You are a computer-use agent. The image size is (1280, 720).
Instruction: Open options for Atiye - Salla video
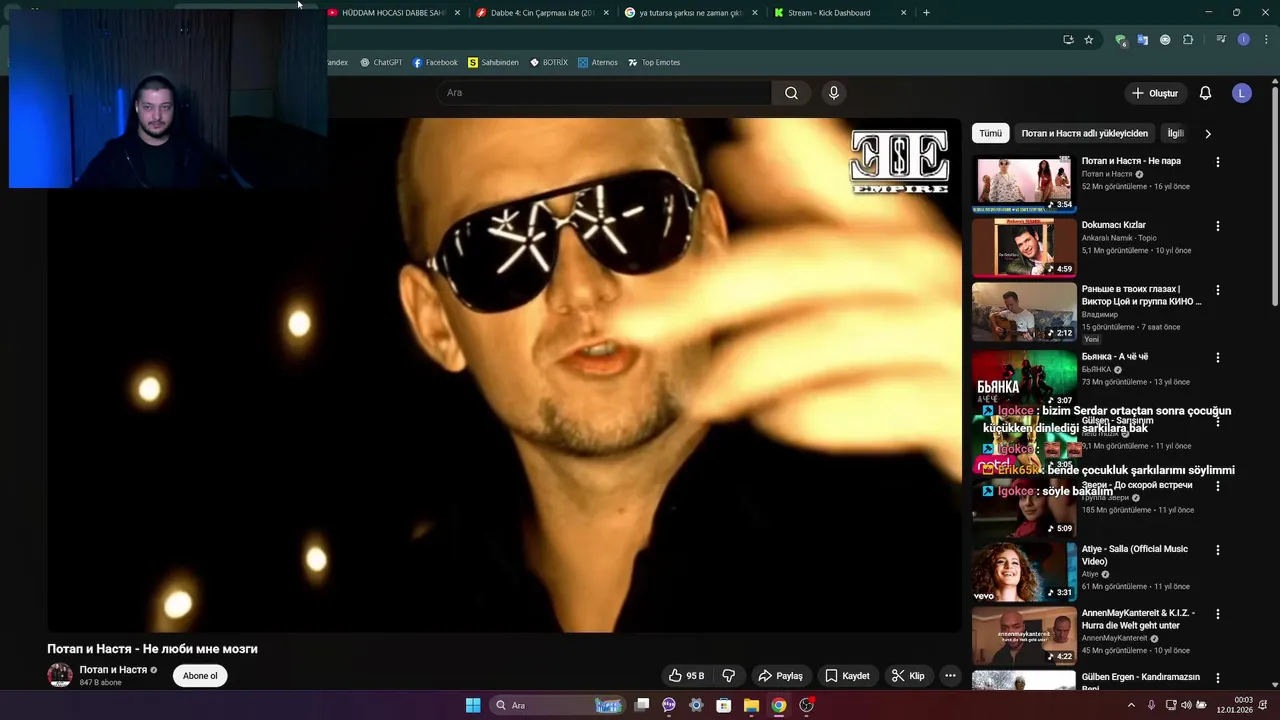coord(1217,550)
